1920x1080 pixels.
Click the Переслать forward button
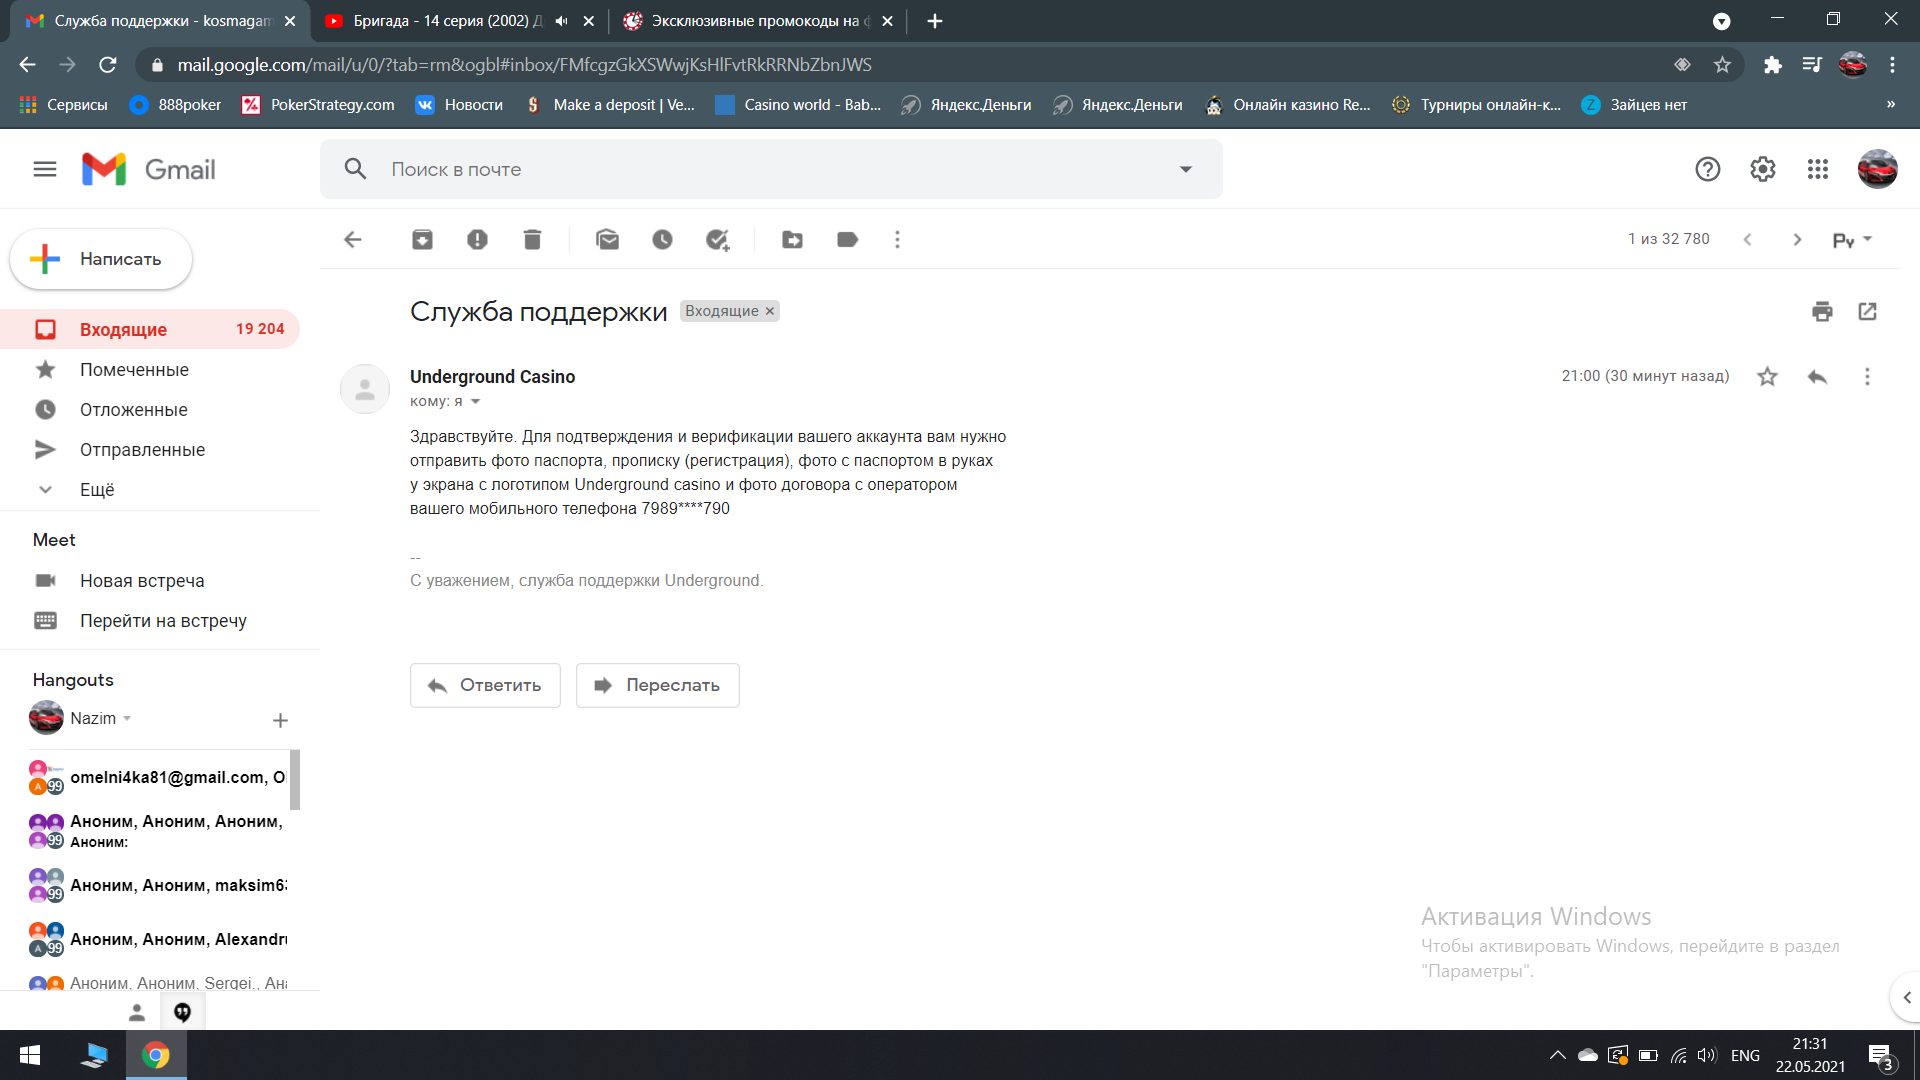point(657,686)
